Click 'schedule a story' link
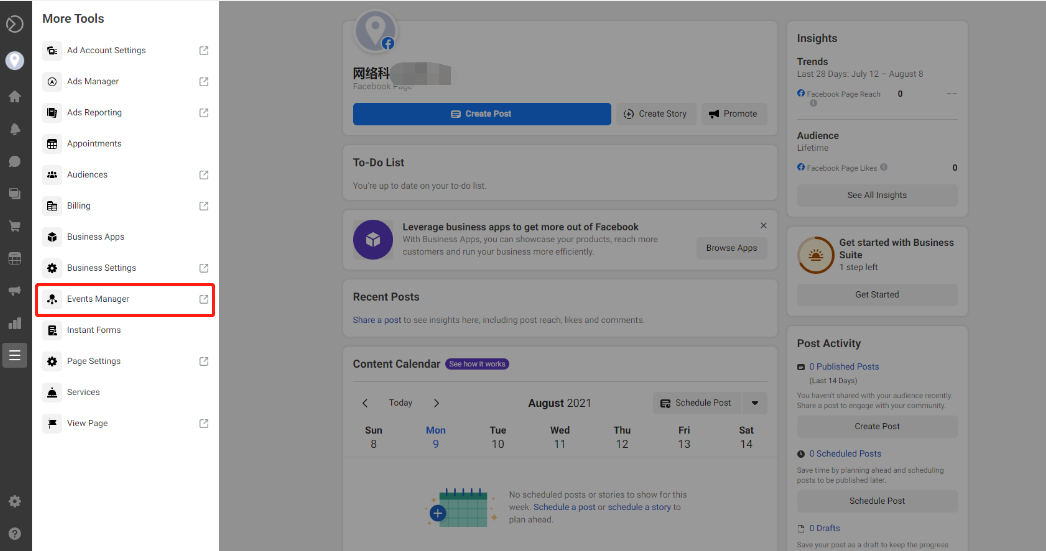This screenshot has width=1046, height=551. (x=639, y=507)
